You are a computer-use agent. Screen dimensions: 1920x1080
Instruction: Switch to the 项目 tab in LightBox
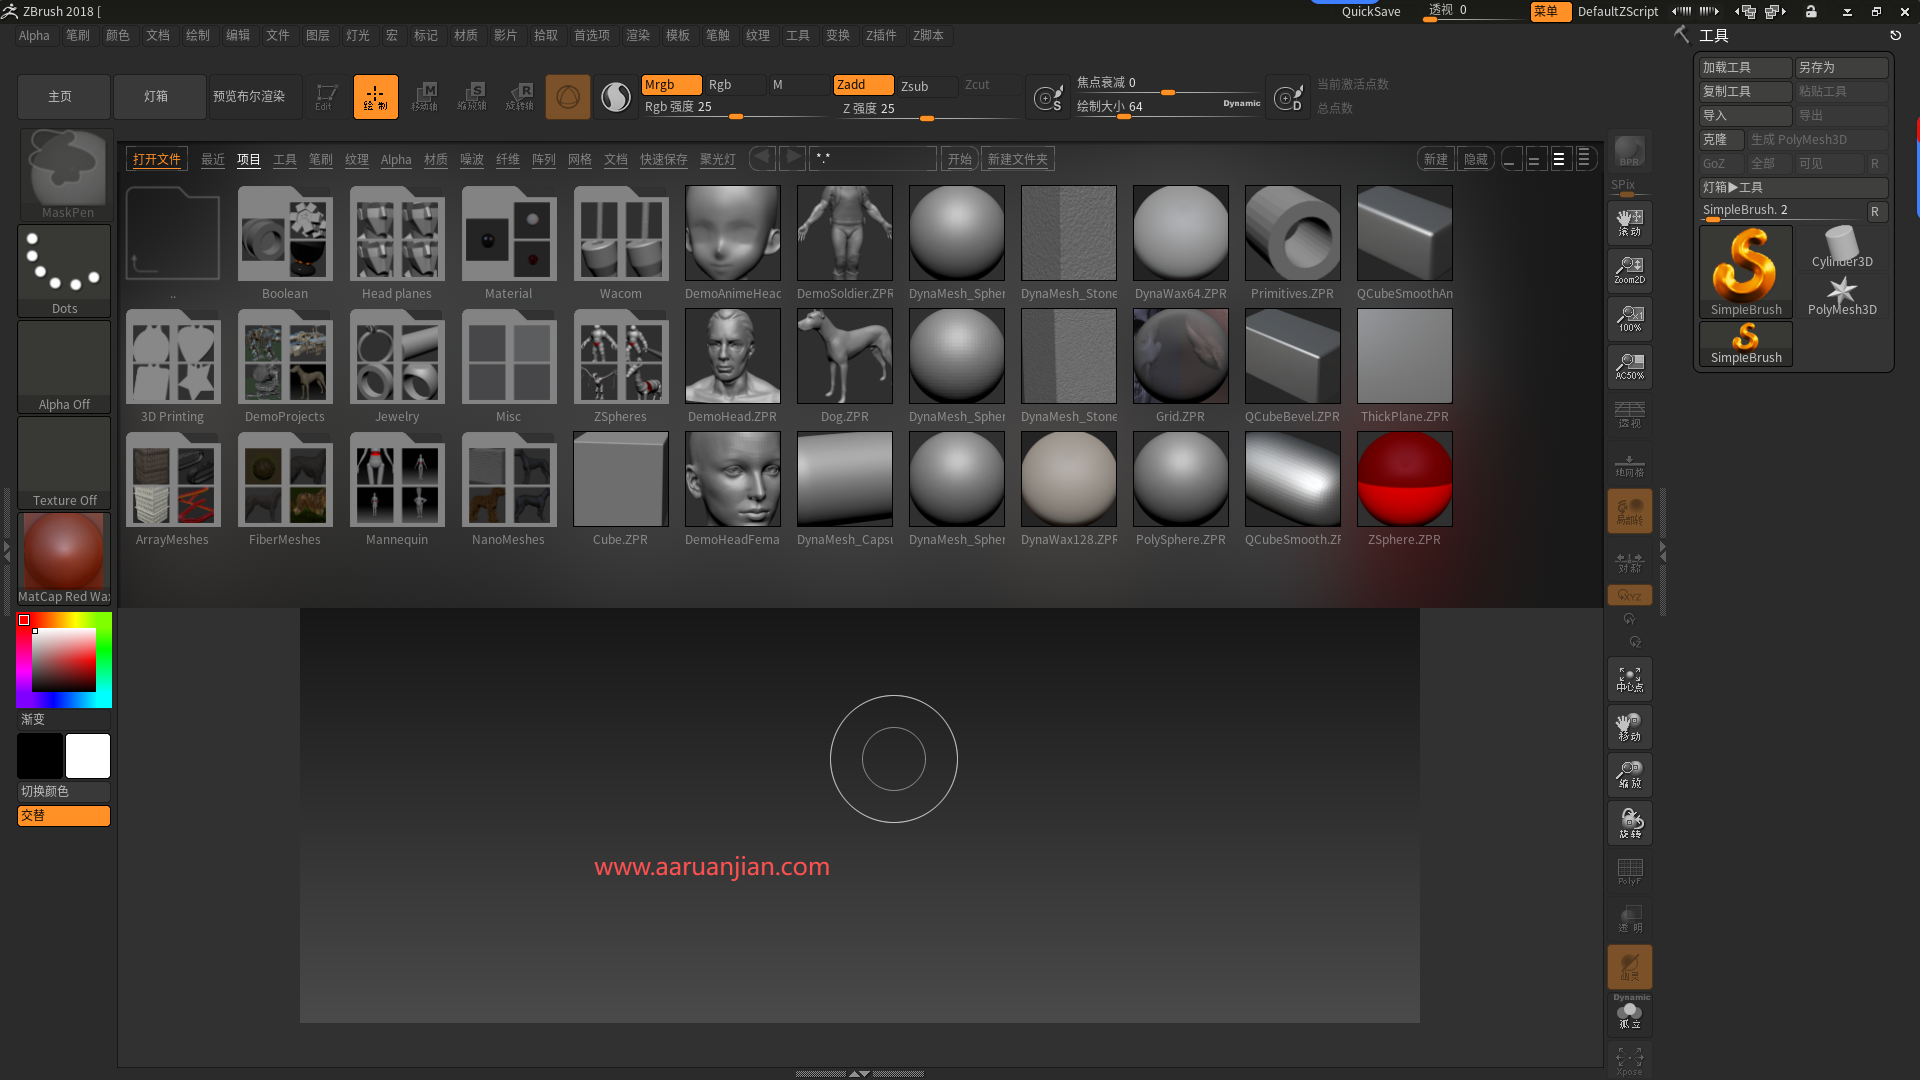coord(248,158)
